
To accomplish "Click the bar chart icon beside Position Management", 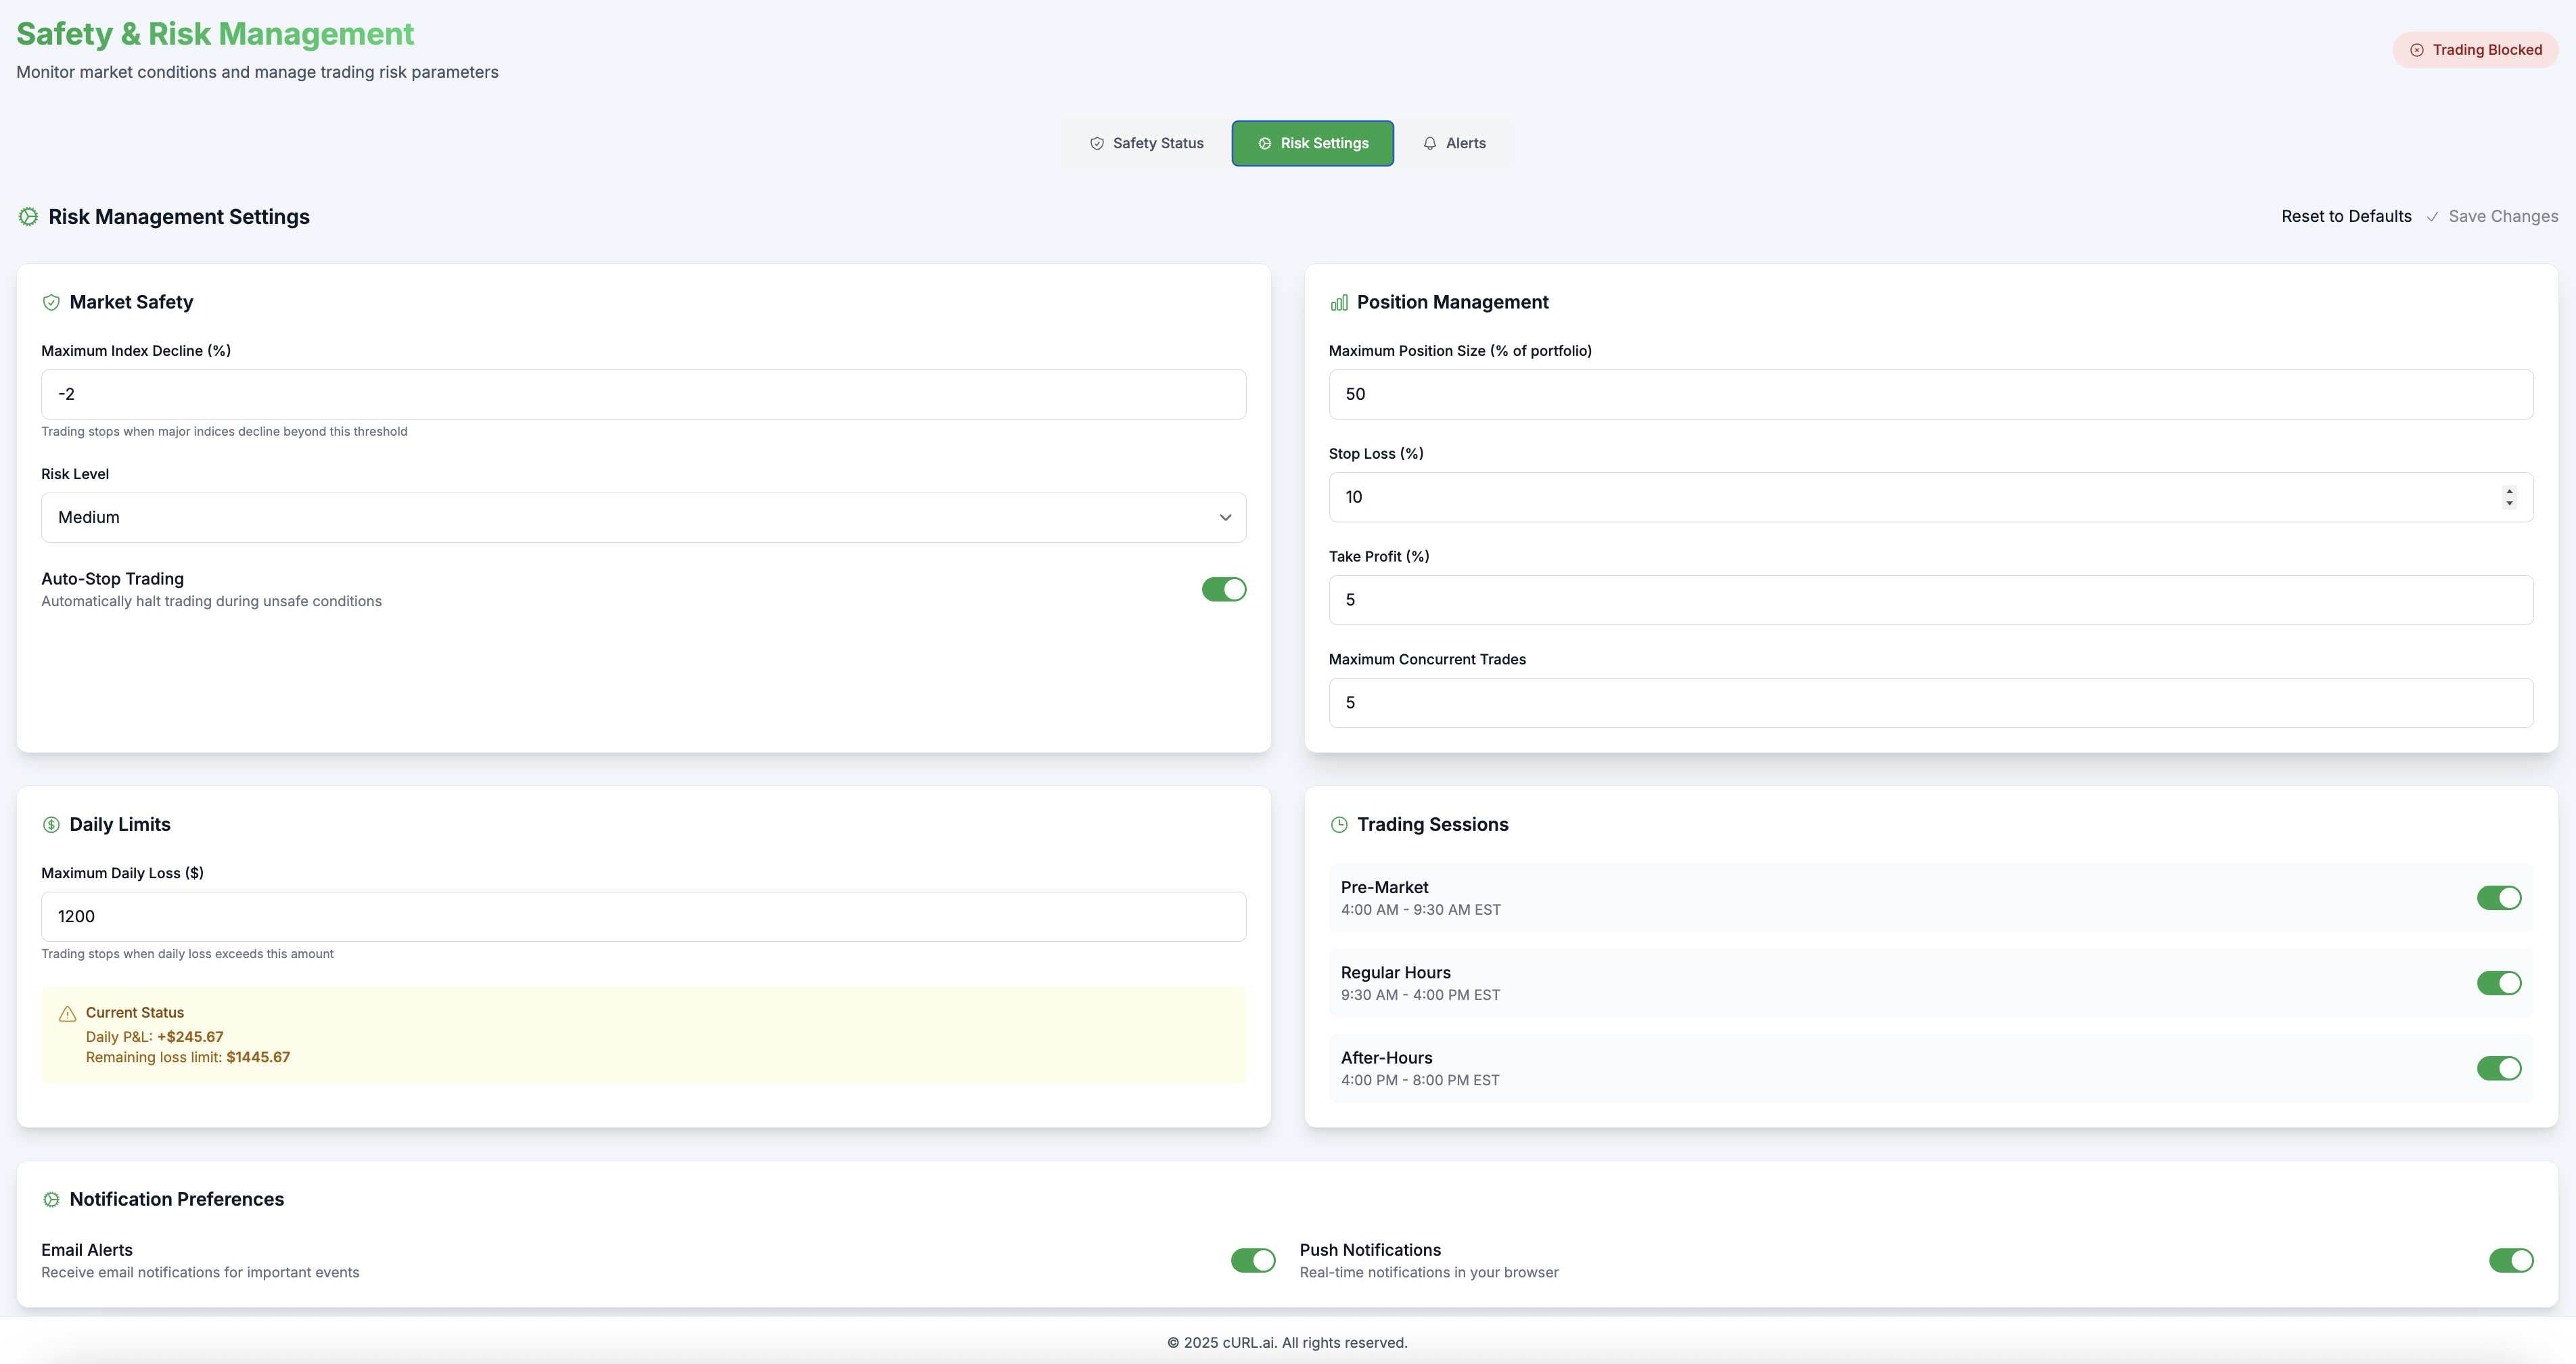I will tap(1339, 303).
